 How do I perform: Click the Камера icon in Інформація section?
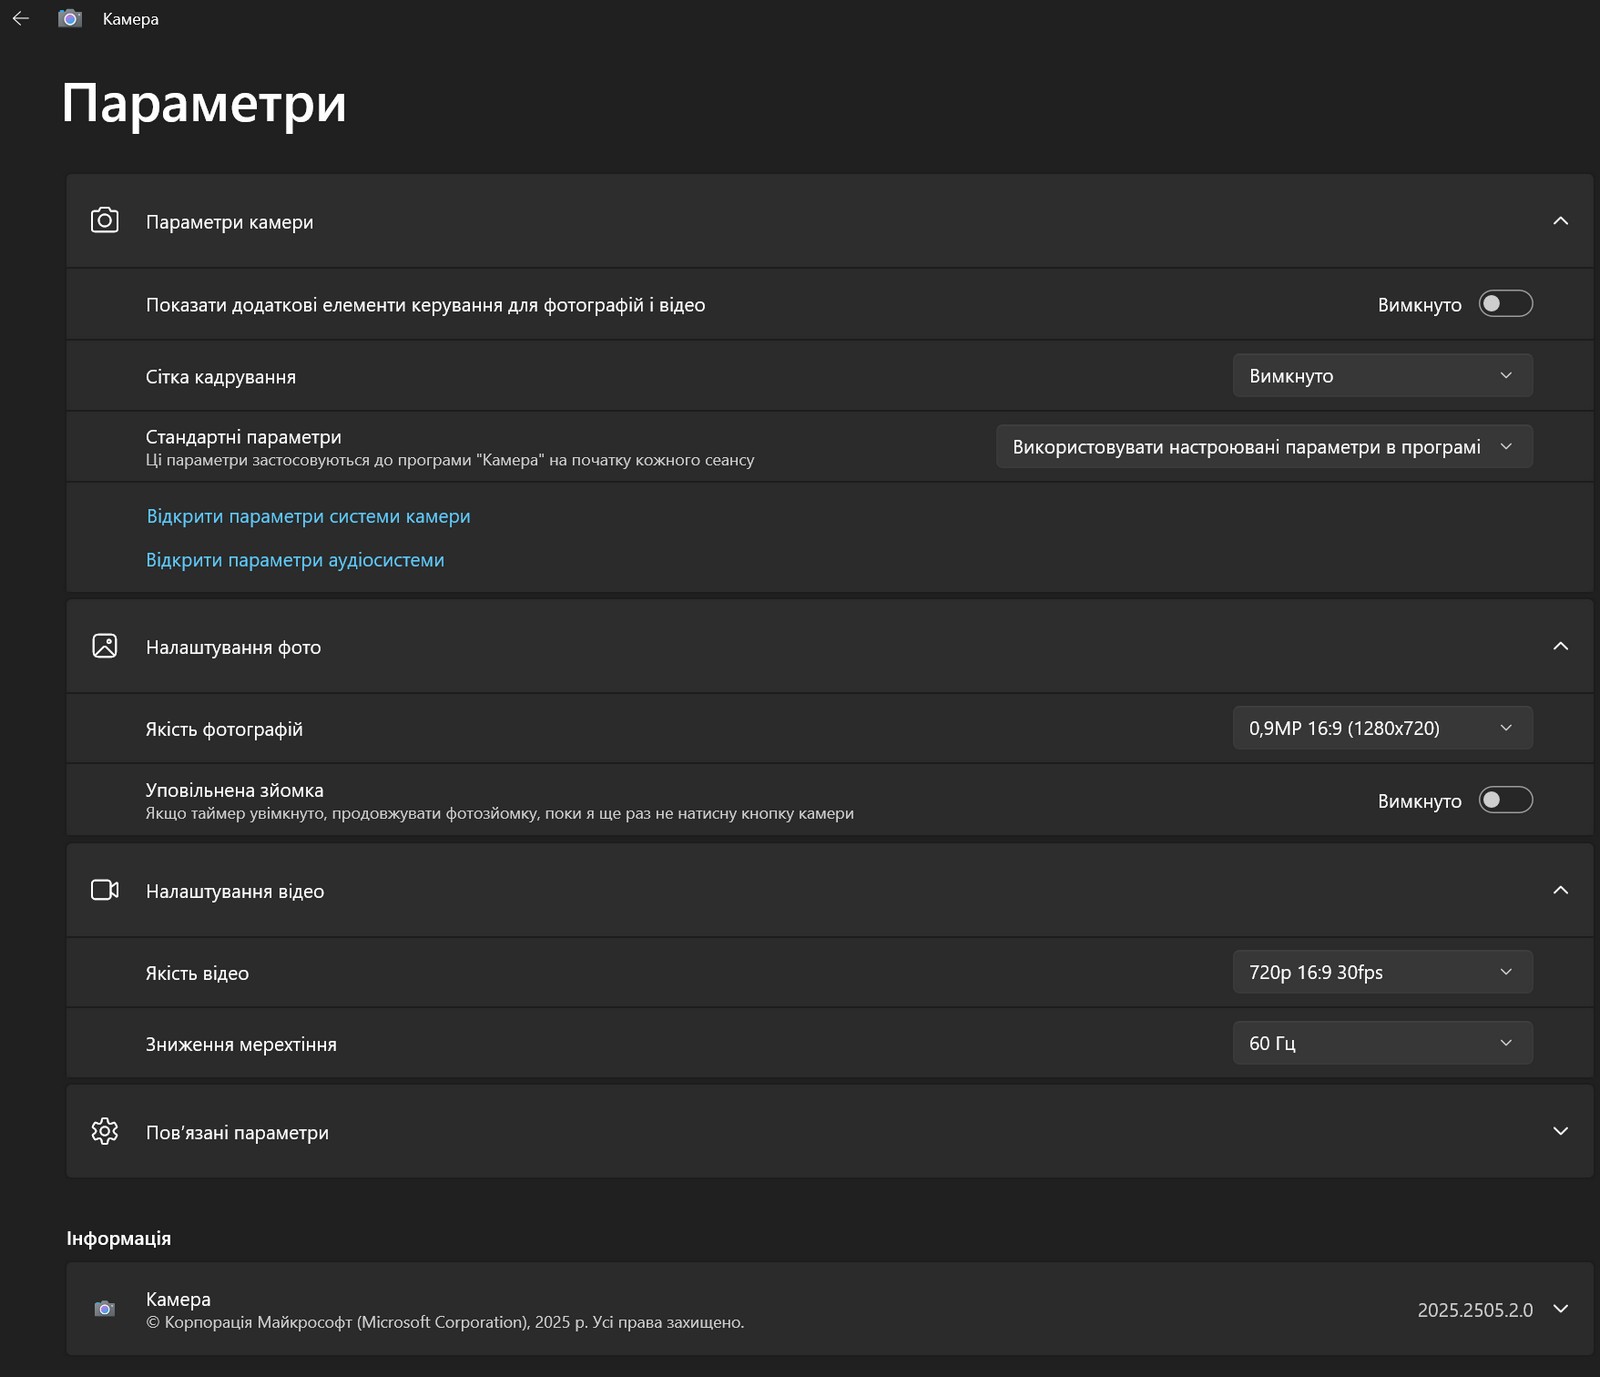point(105,1309)
